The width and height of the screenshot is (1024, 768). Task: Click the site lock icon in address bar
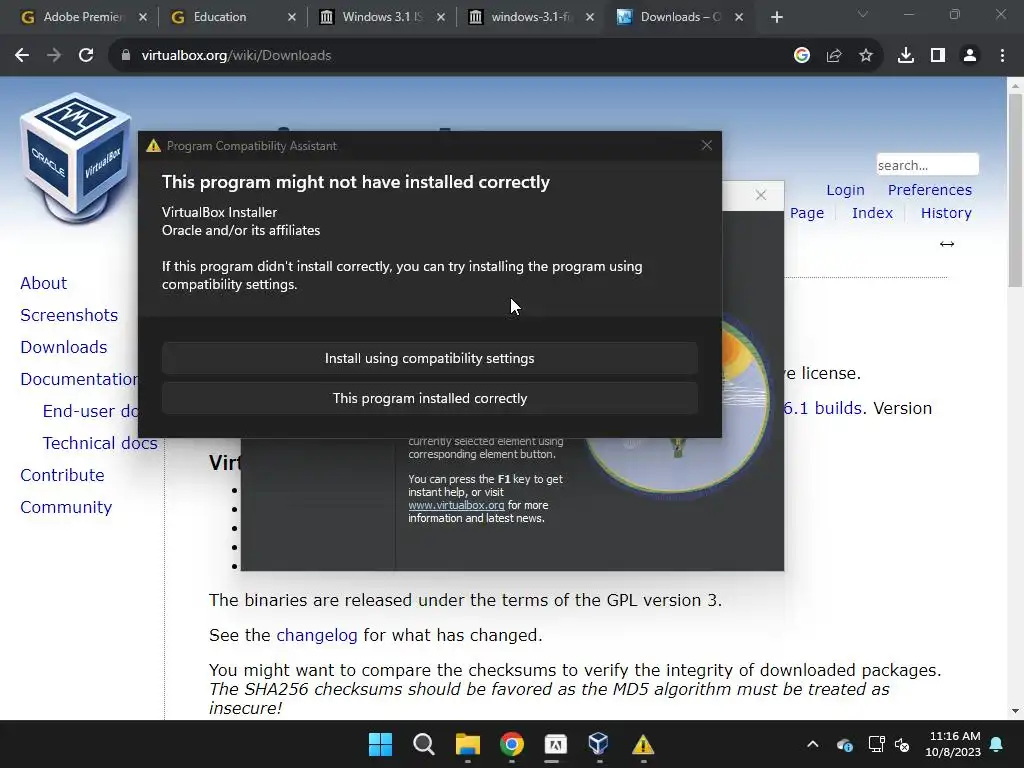[x=125, y=56]
